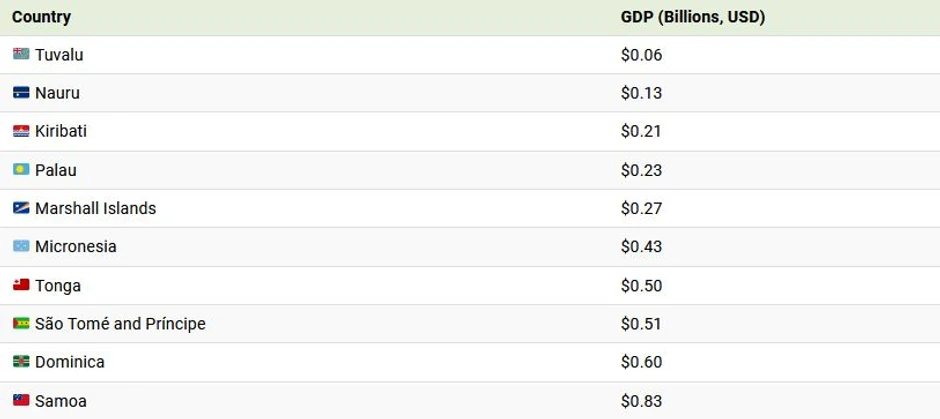Click the Samoa flag icon
This screenshot has height=419, width=940.
[x=21, y=401]
